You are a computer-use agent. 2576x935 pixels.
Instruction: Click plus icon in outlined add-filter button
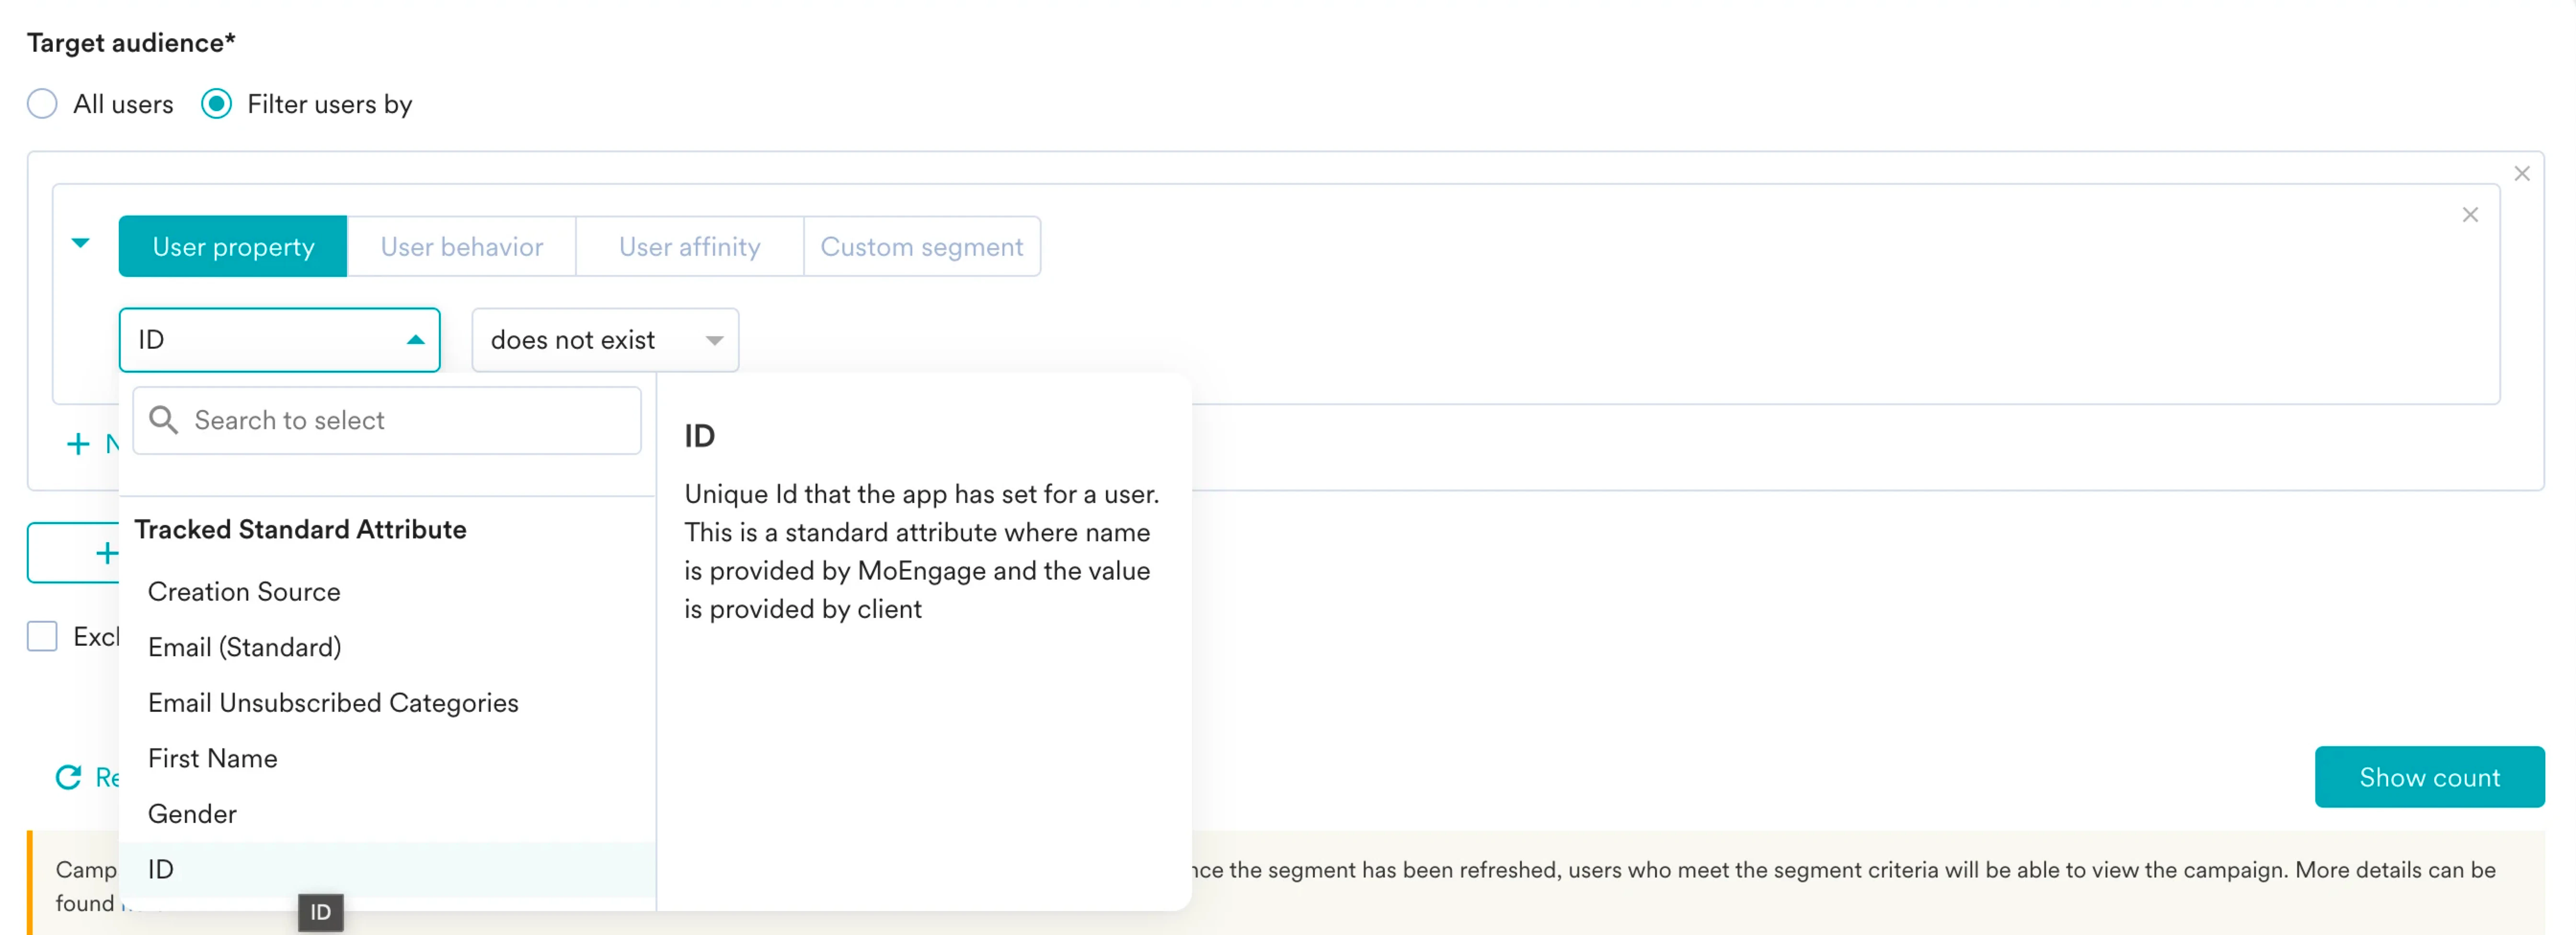(x=106, y=553)
